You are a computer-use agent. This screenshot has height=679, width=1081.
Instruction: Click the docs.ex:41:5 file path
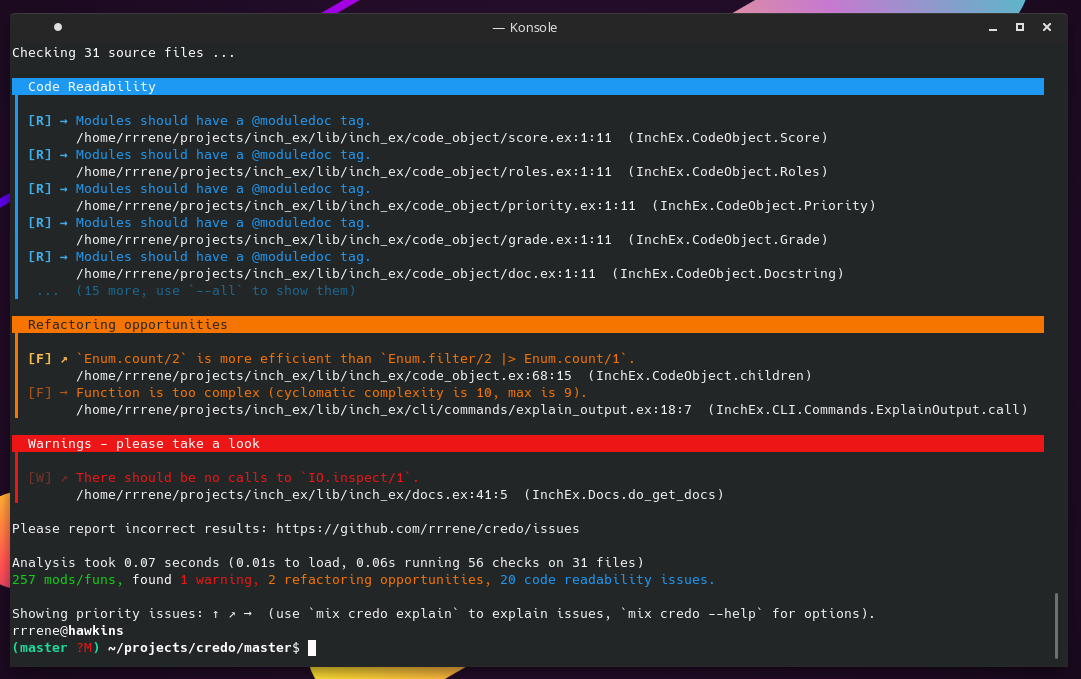pyautogui.click(x=291, y=495)
